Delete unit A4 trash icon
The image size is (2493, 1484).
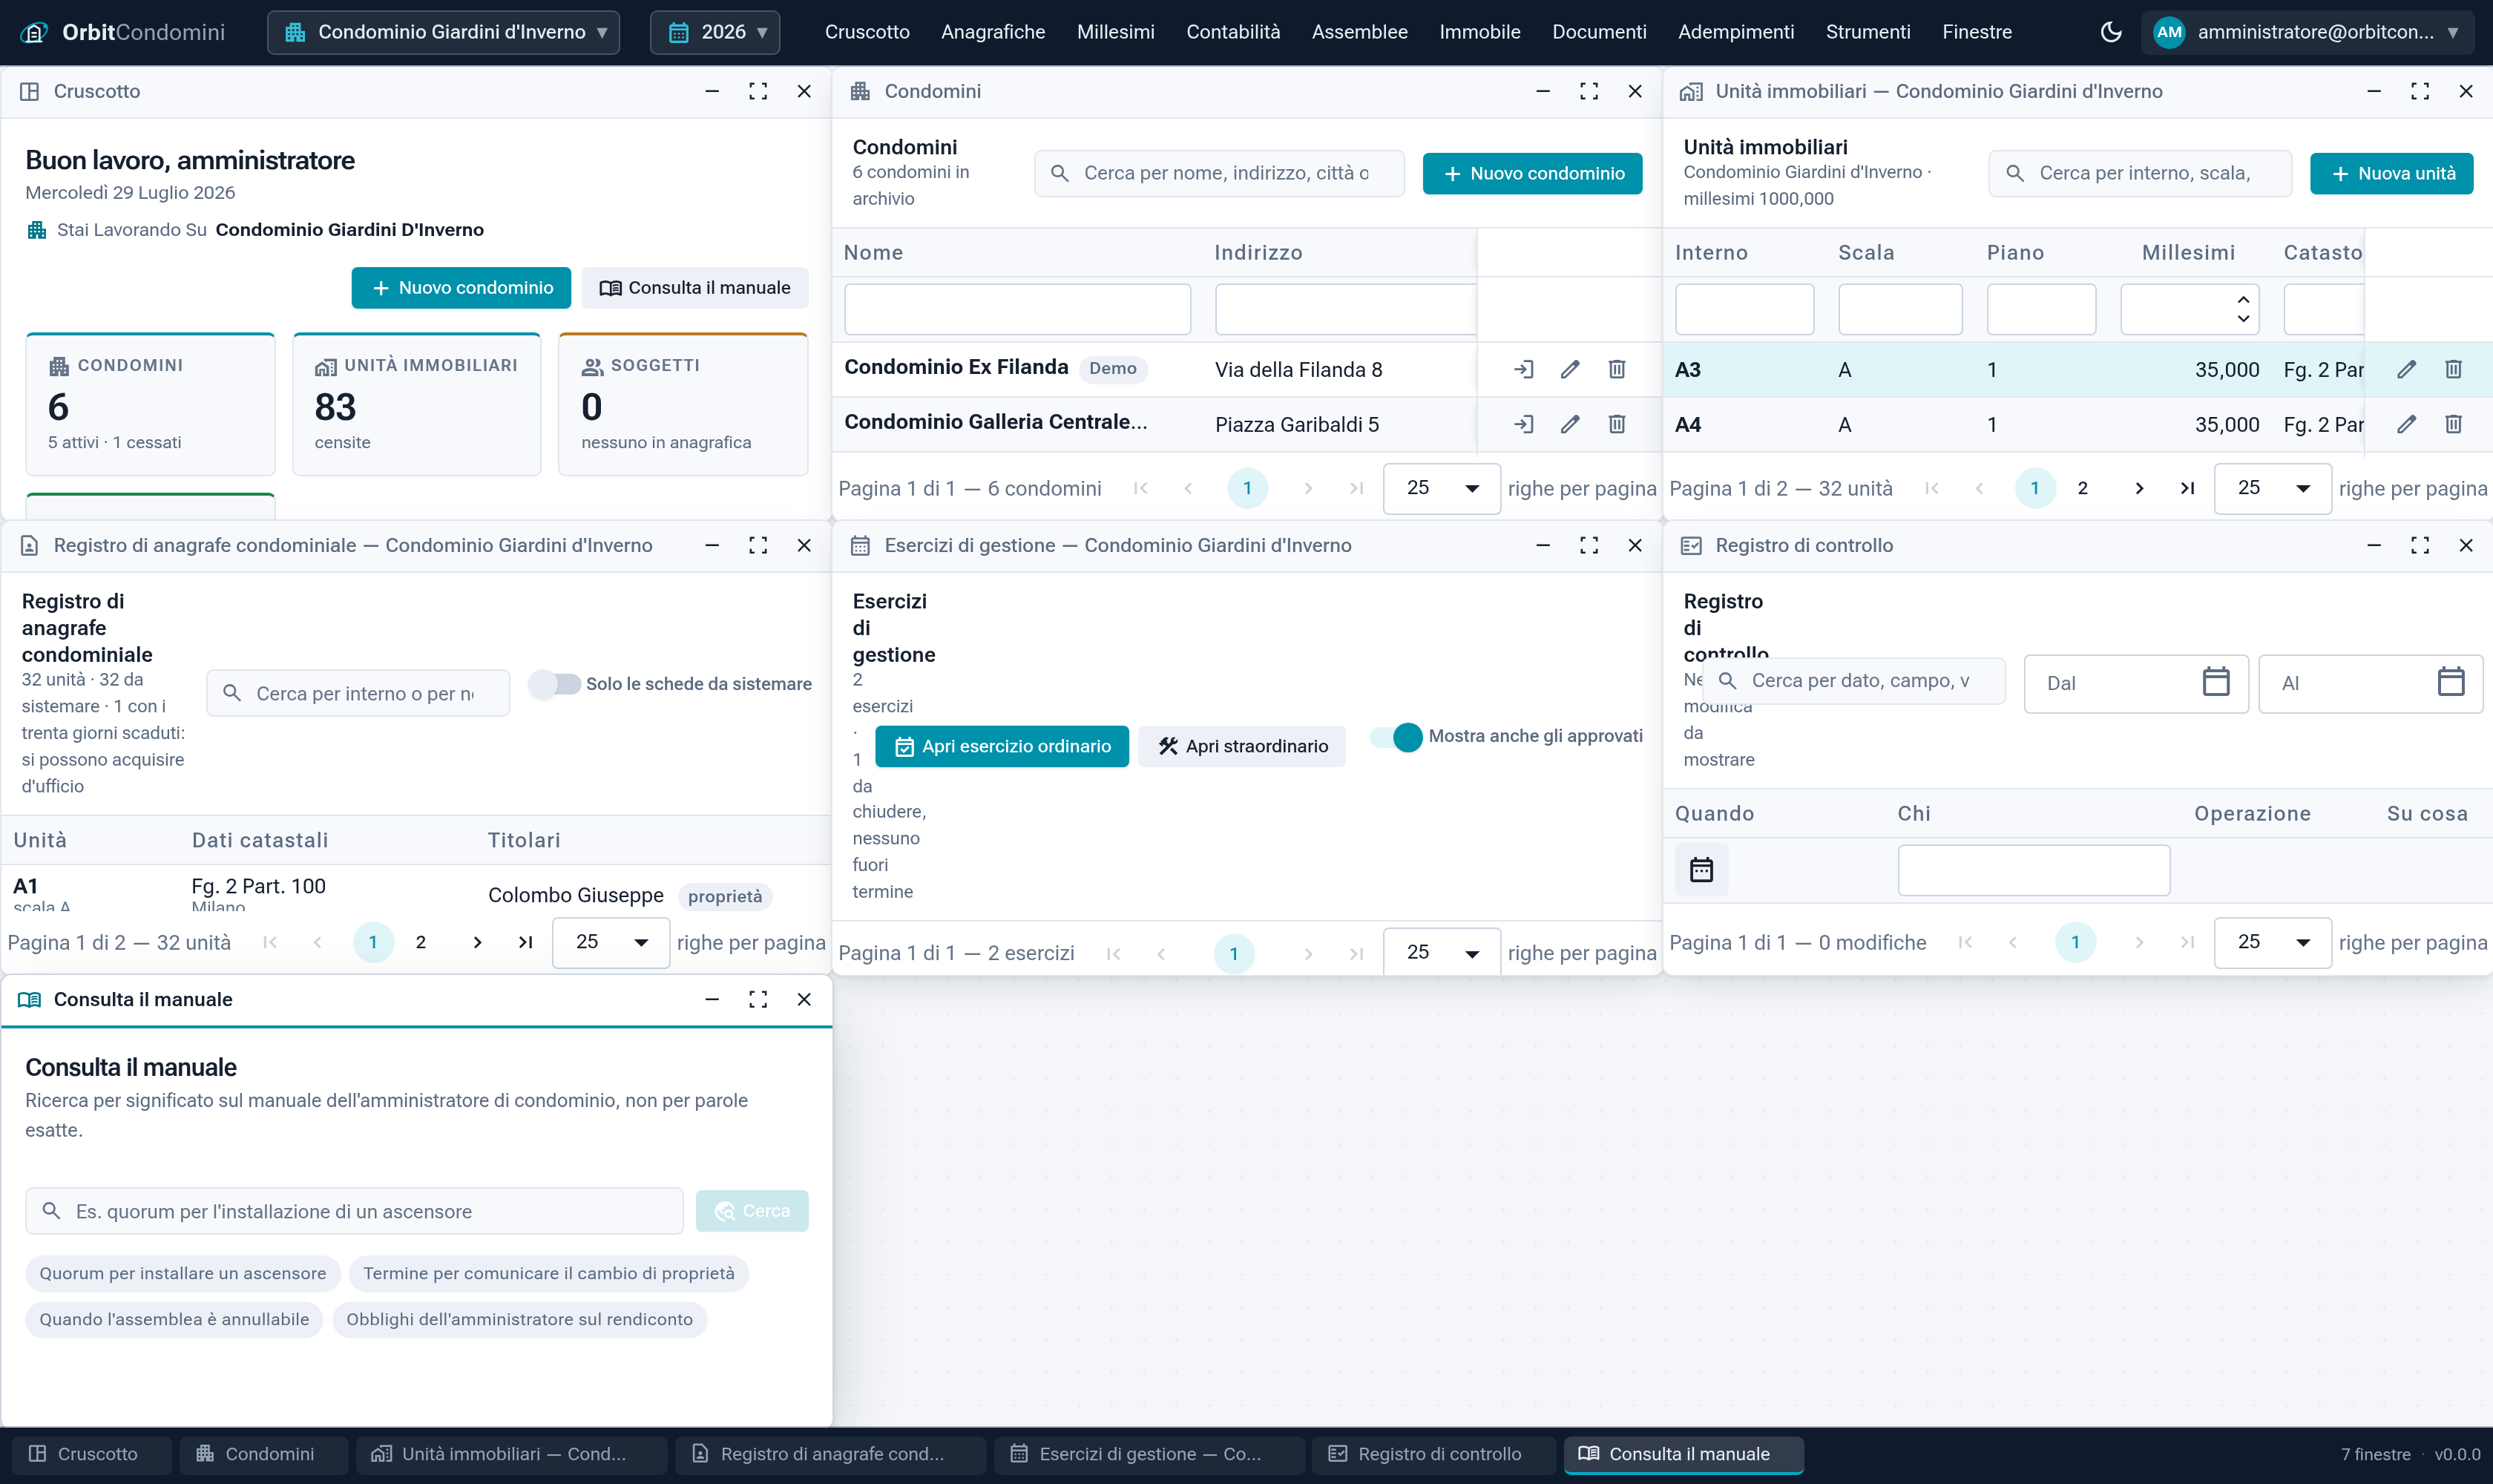pos(2454,424)
